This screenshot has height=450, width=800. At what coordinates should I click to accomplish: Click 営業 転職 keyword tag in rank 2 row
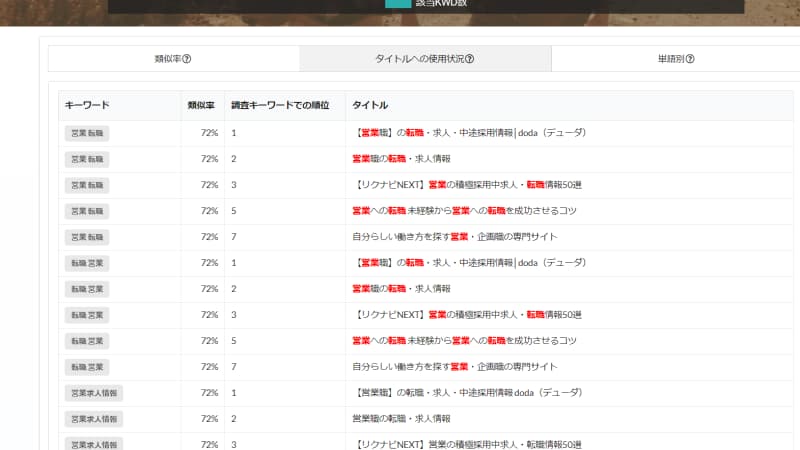coord(87,159)
